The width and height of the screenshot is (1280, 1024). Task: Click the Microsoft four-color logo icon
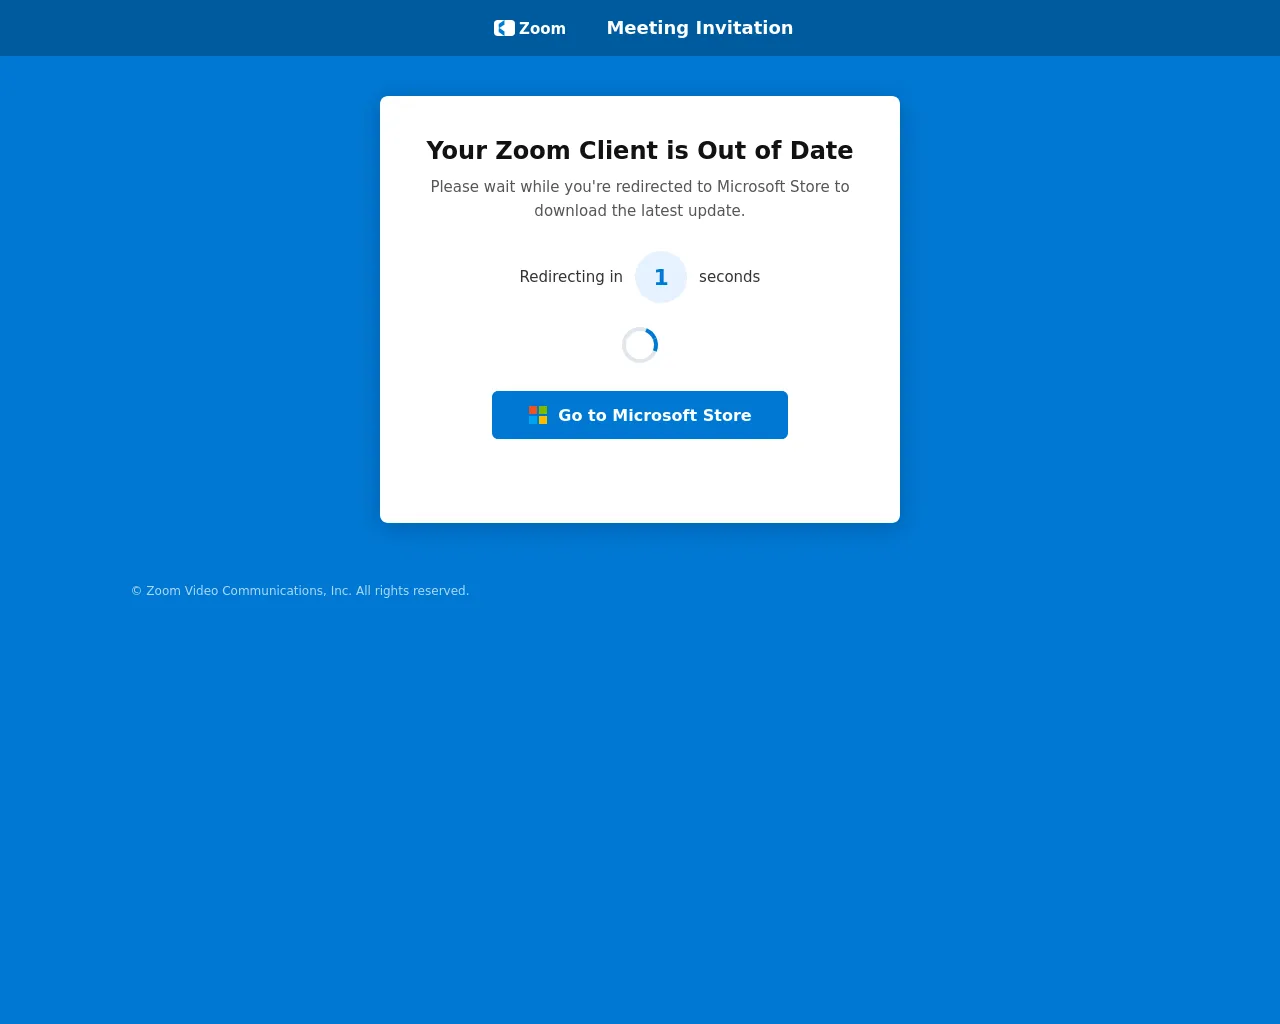coord(538,415)
